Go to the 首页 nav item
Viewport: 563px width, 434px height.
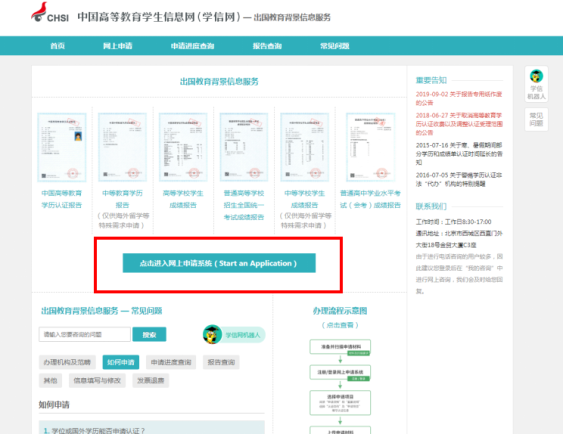click(x=57, y=46)
